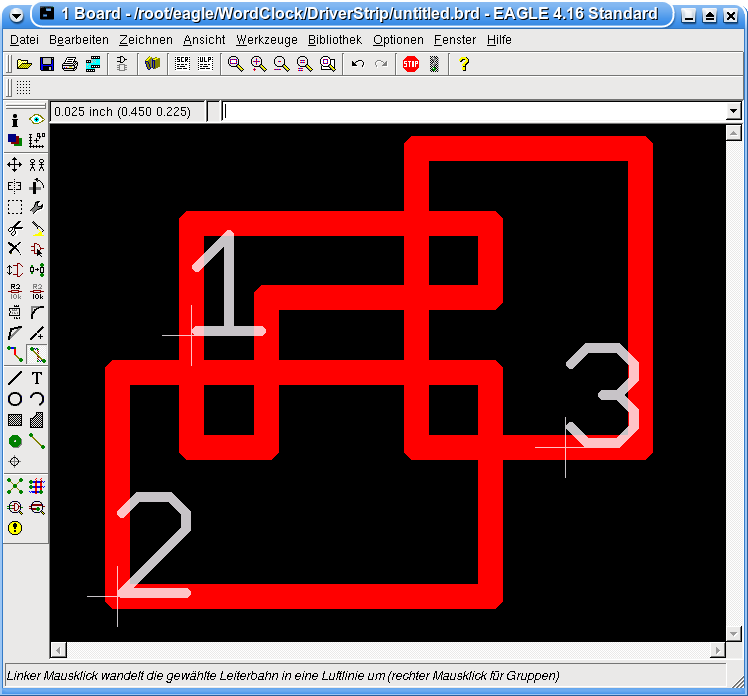Click the zoom select area icon

point(328,63)
